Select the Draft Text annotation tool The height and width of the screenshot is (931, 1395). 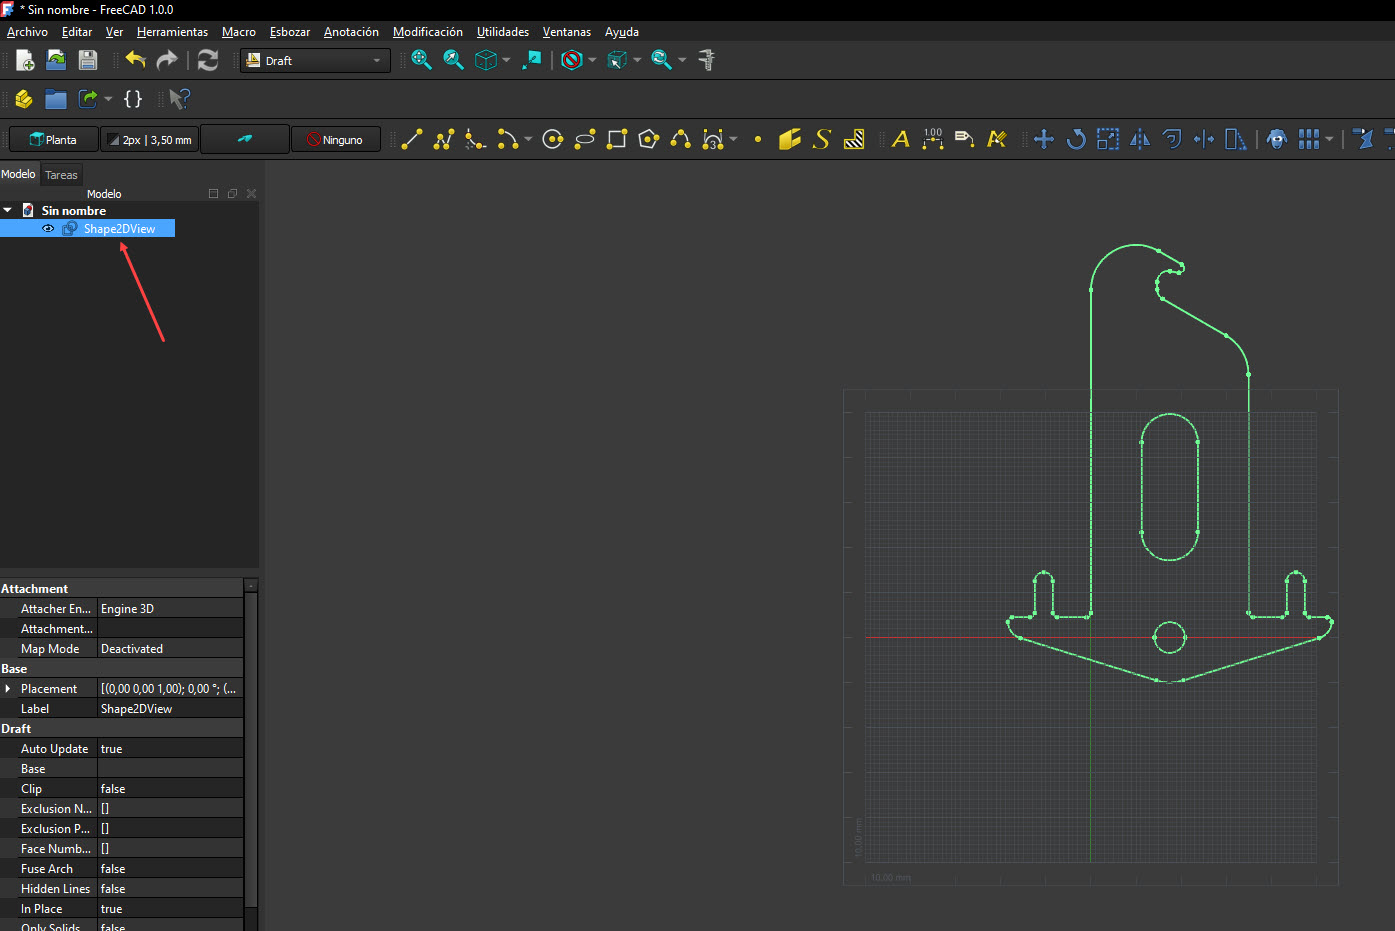tap(901, 140)
